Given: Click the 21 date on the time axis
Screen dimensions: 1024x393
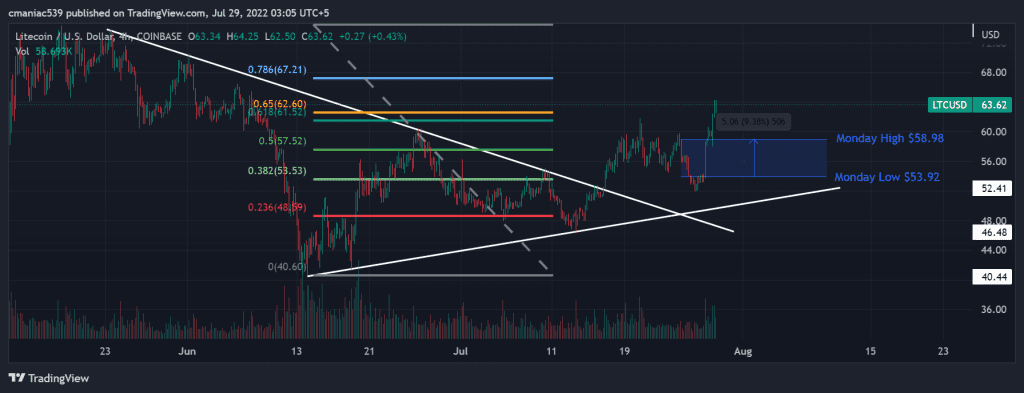Looking at the screenshot, I should [370, 352].
